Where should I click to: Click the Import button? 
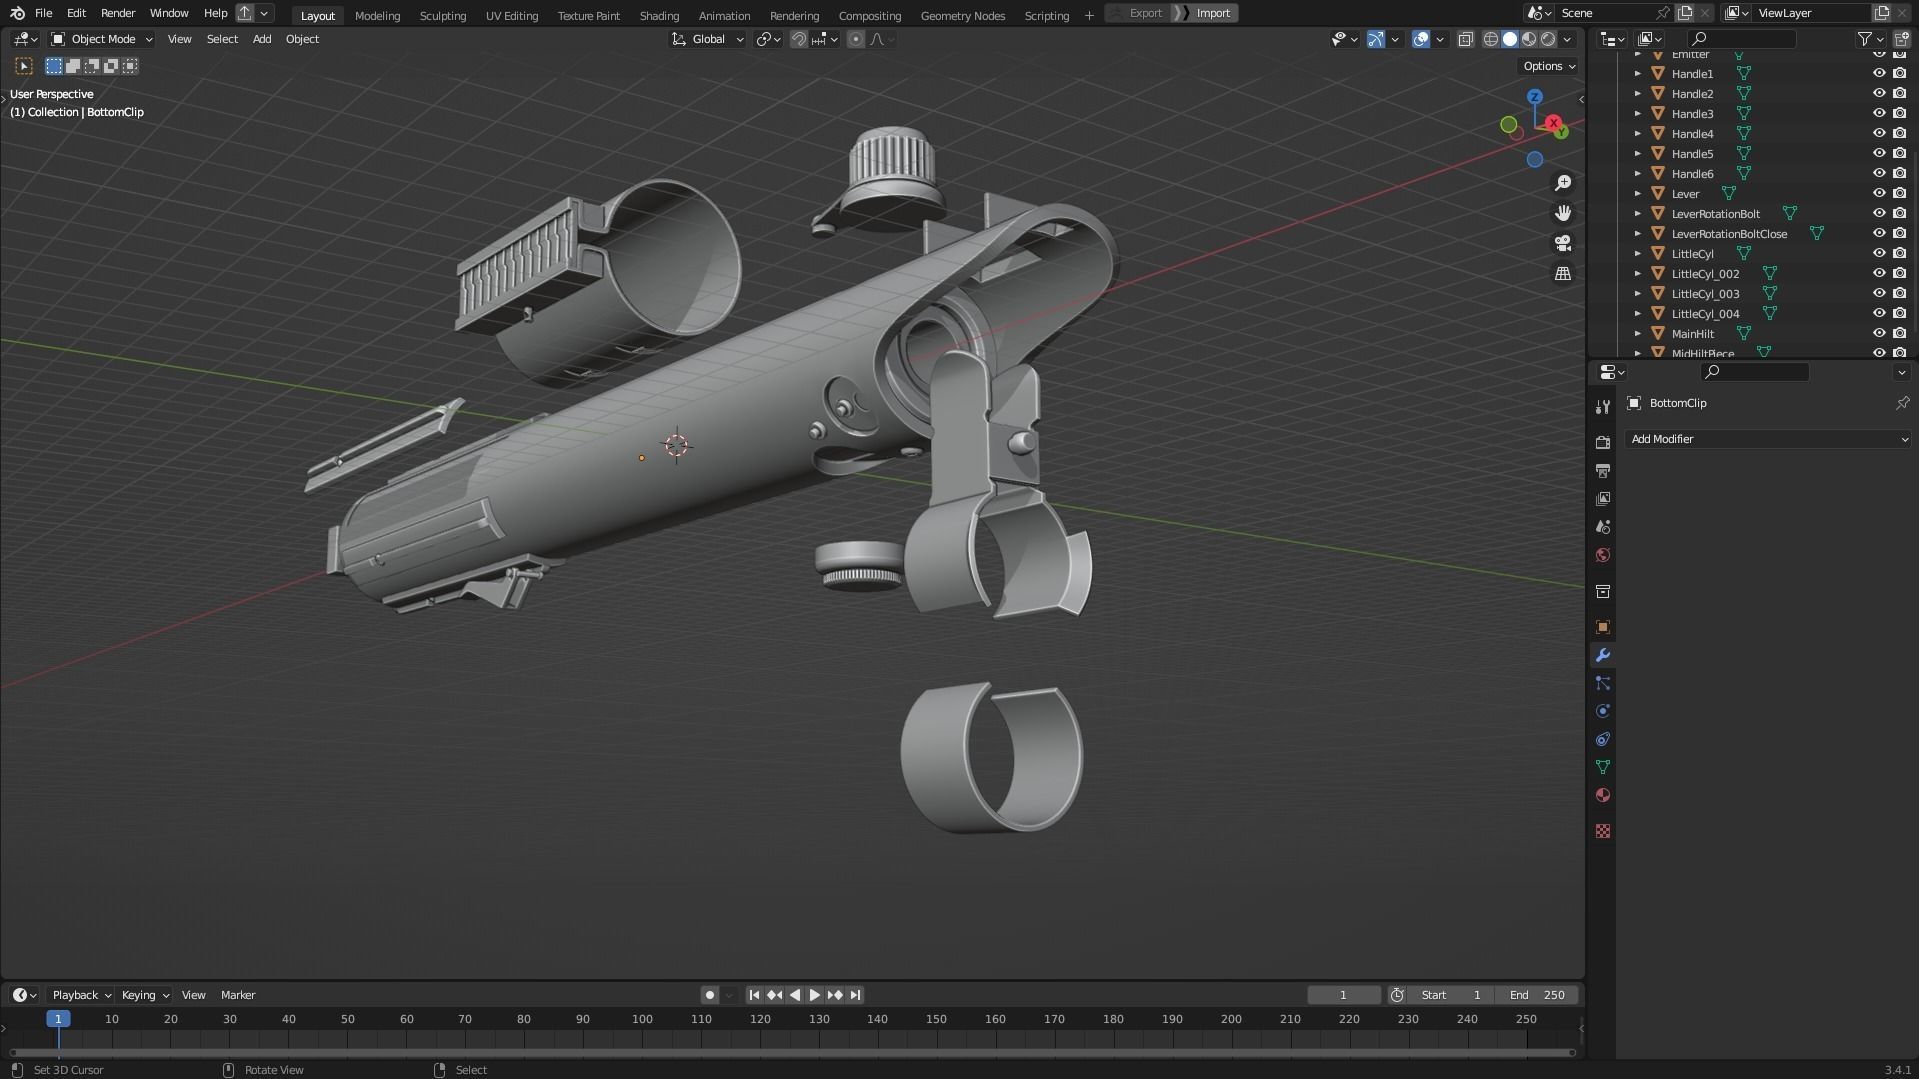[x=1204, y=13]
